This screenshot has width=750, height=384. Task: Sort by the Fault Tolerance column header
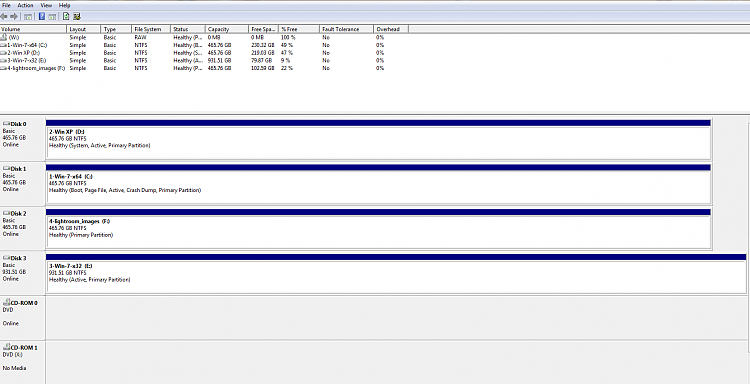click(x=346, y=29)
